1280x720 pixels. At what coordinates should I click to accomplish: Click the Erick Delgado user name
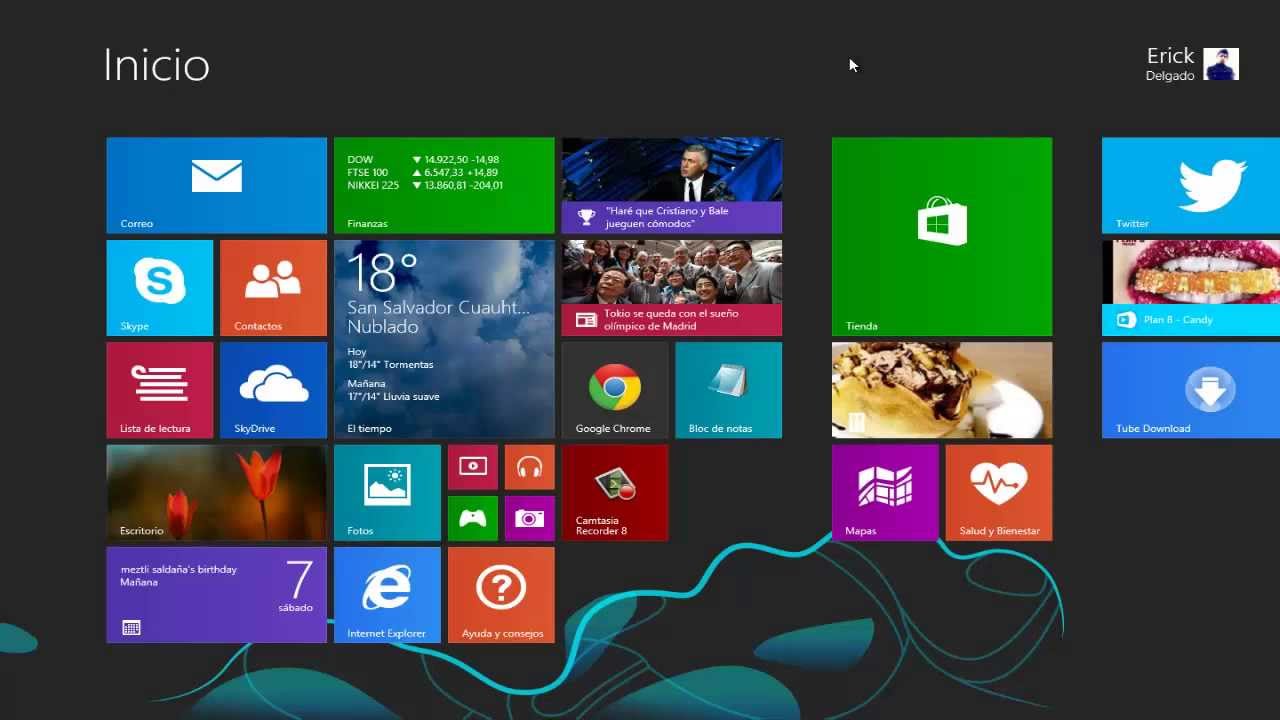(1170, 64)
